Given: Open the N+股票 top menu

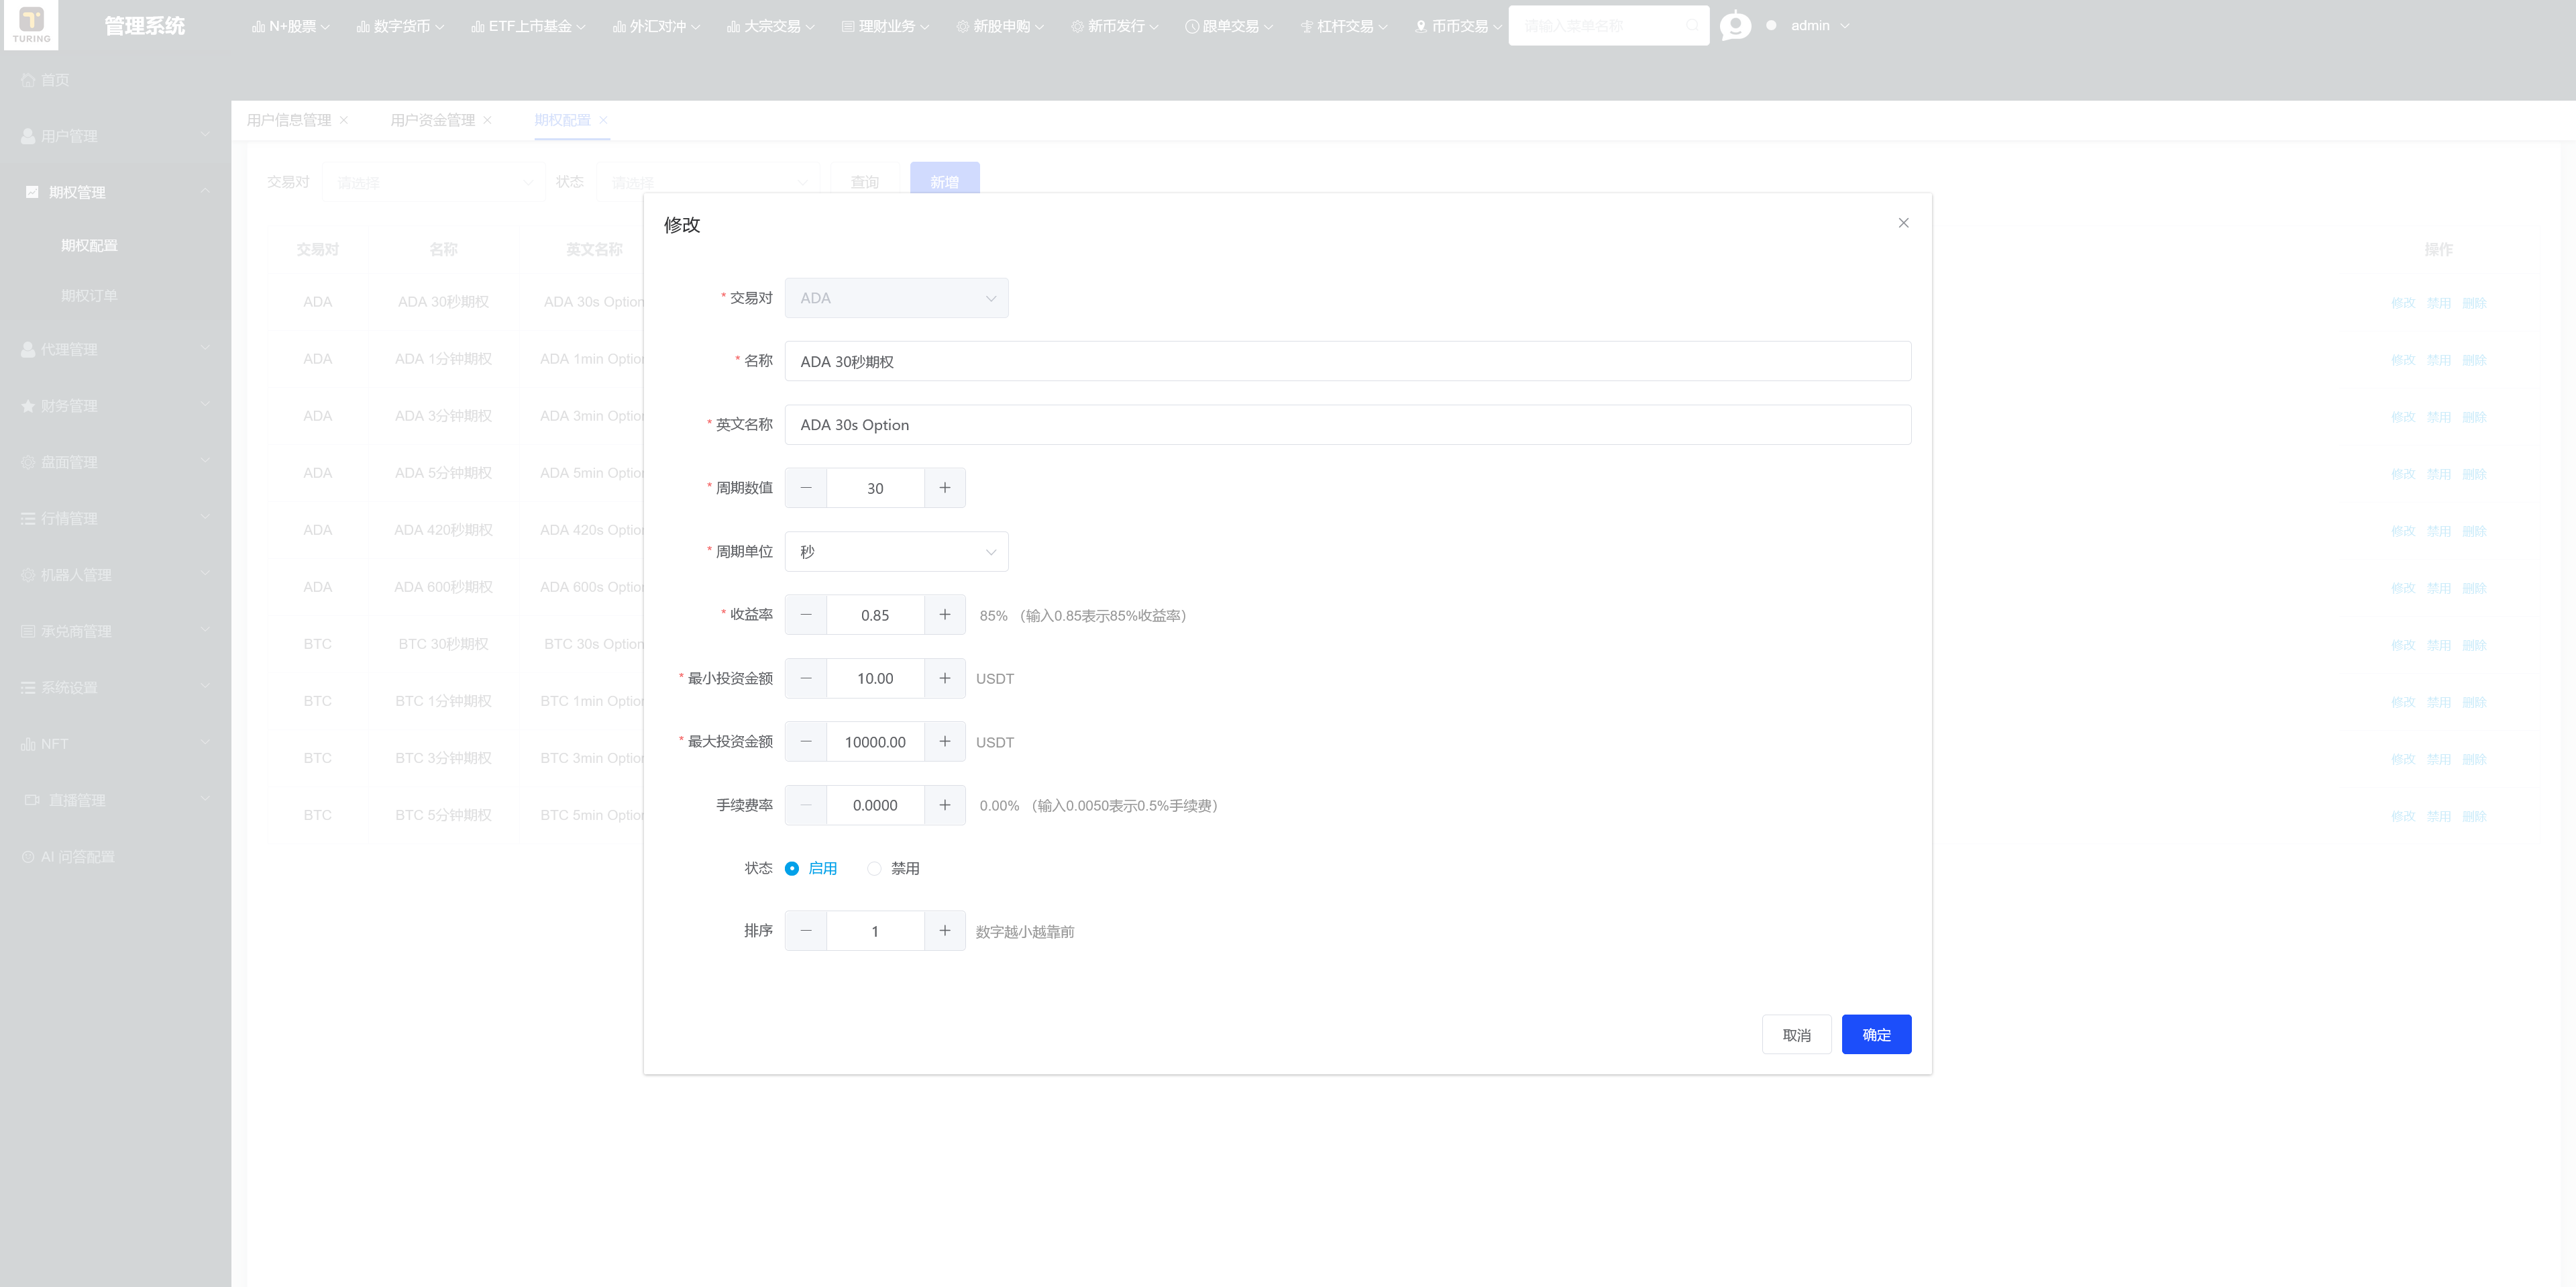Looking at the screenshot, I should point(291,26).
